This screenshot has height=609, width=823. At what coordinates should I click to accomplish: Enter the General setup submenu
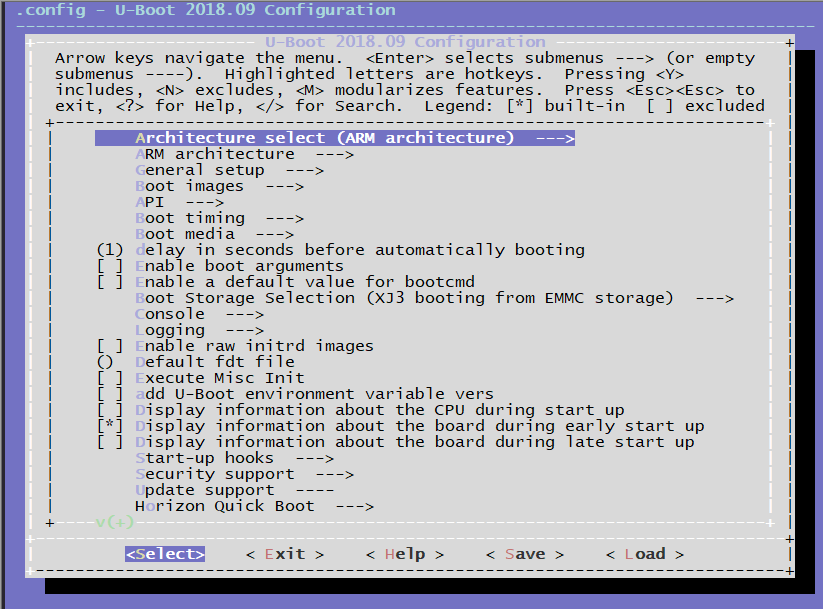coord(229,170)
